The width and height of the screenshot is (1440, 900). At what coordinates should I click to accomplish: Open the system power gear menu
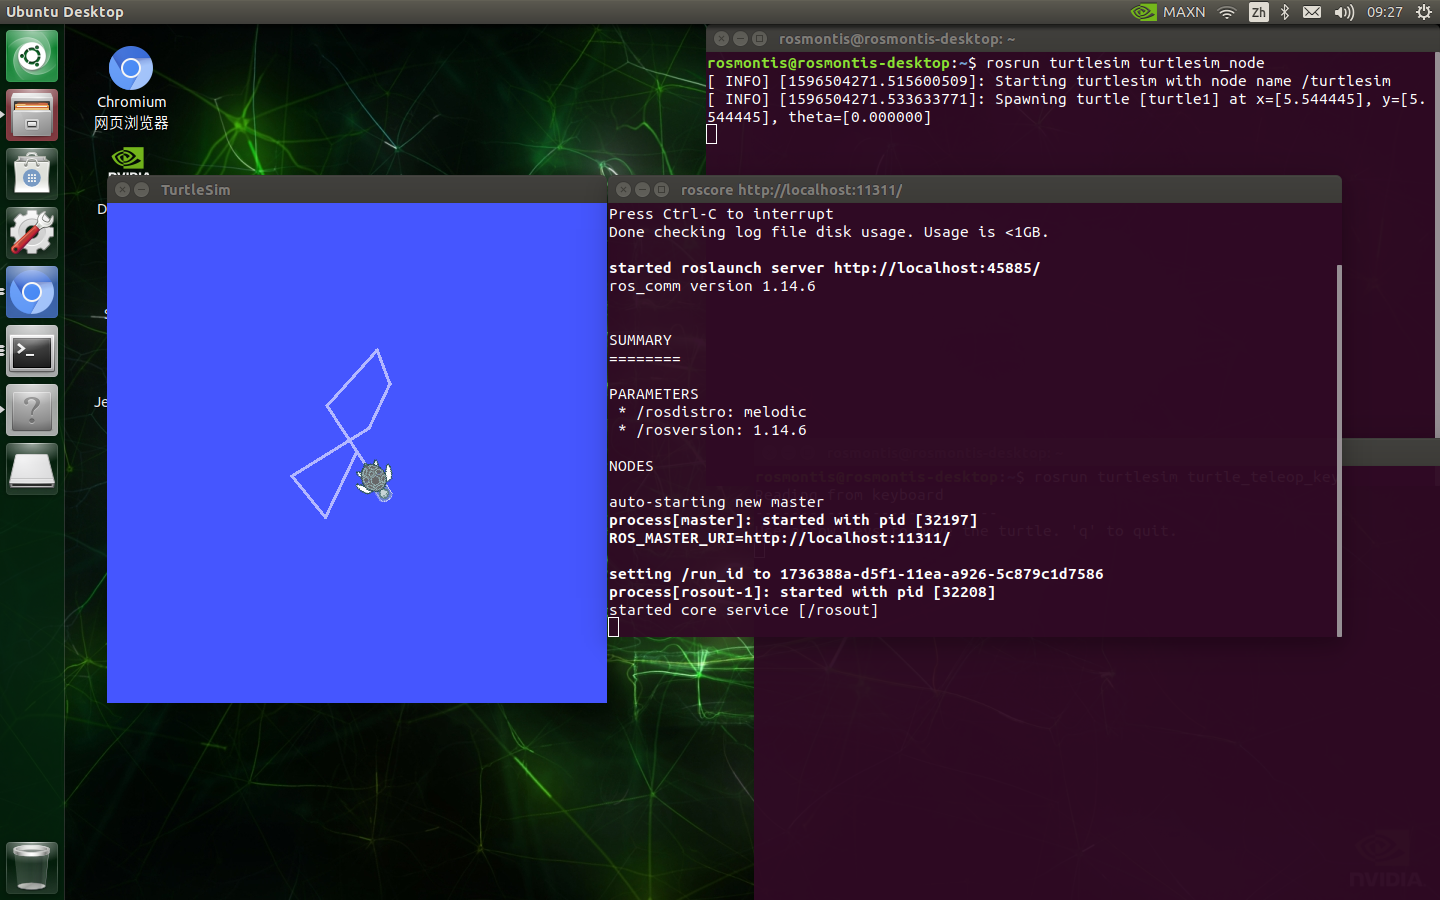[1424, 12]
